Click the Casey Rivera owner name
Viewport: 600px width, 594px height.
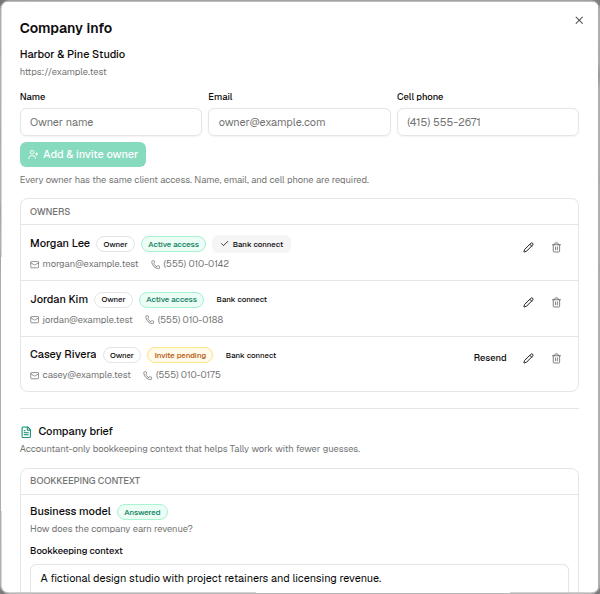pyautogui.click(x=63, y=354)
